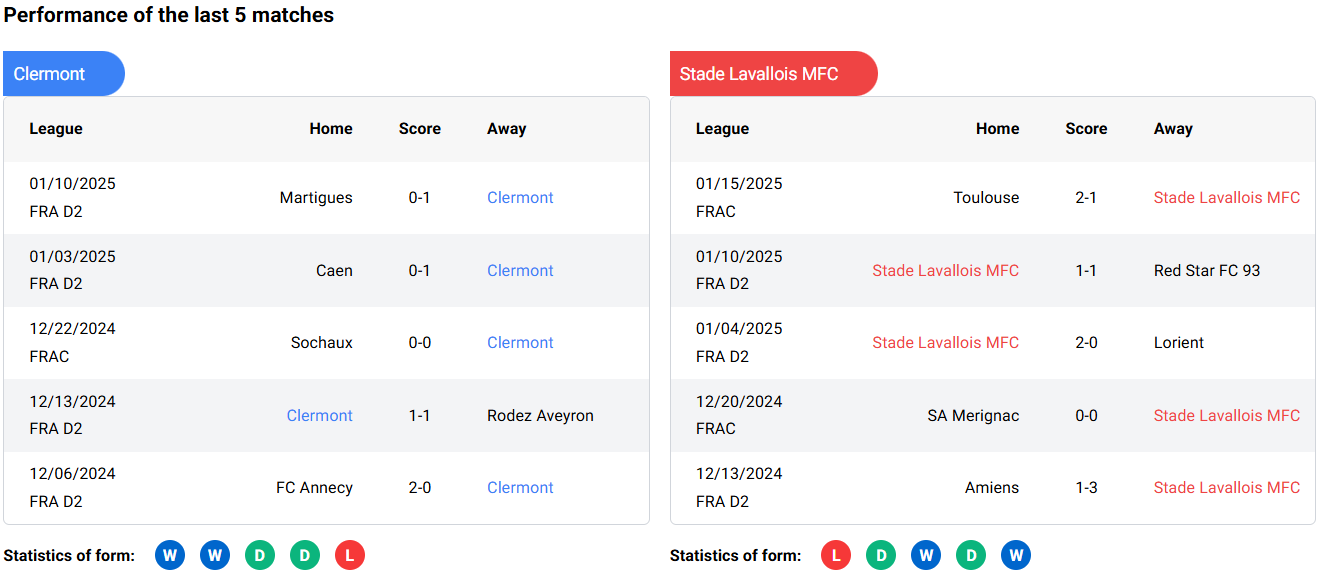Open Clermont home link against Rodez Aveyron
1322x581 pixels.
point(319,416)
